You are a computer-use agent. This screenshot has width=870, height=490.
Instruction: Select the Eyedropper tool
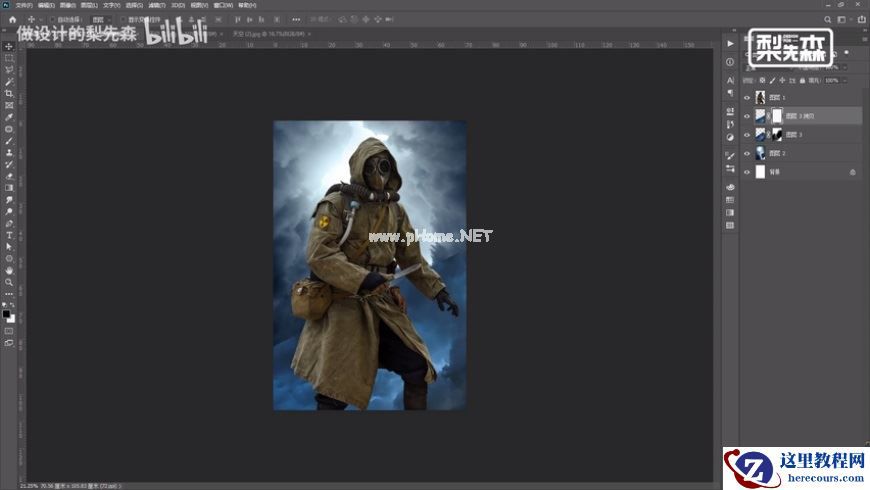coord(9,117)
